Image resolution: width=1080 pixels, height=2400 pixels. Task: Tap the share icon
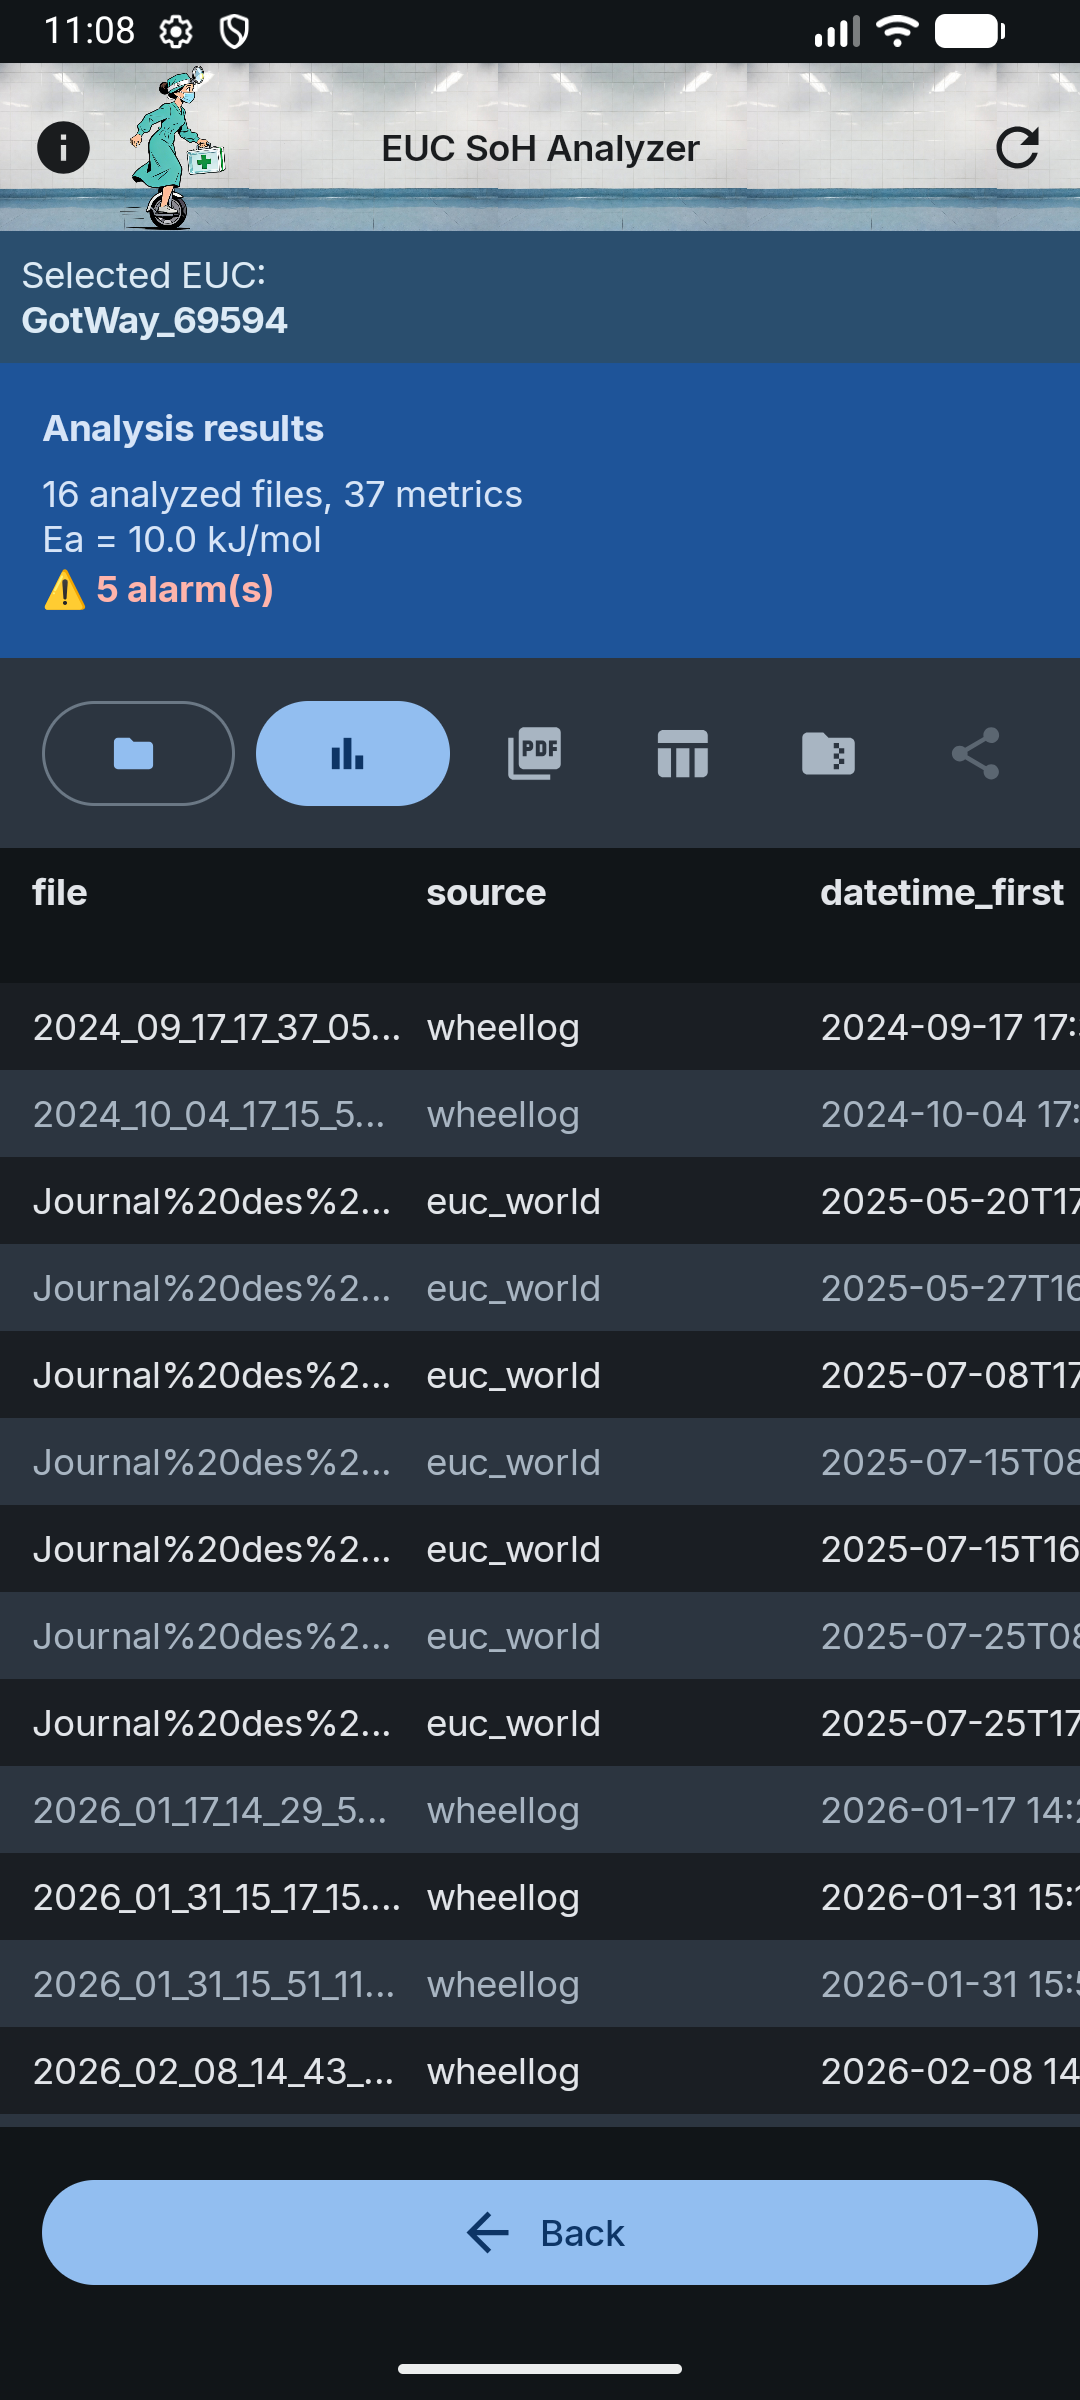coord(975,753)
